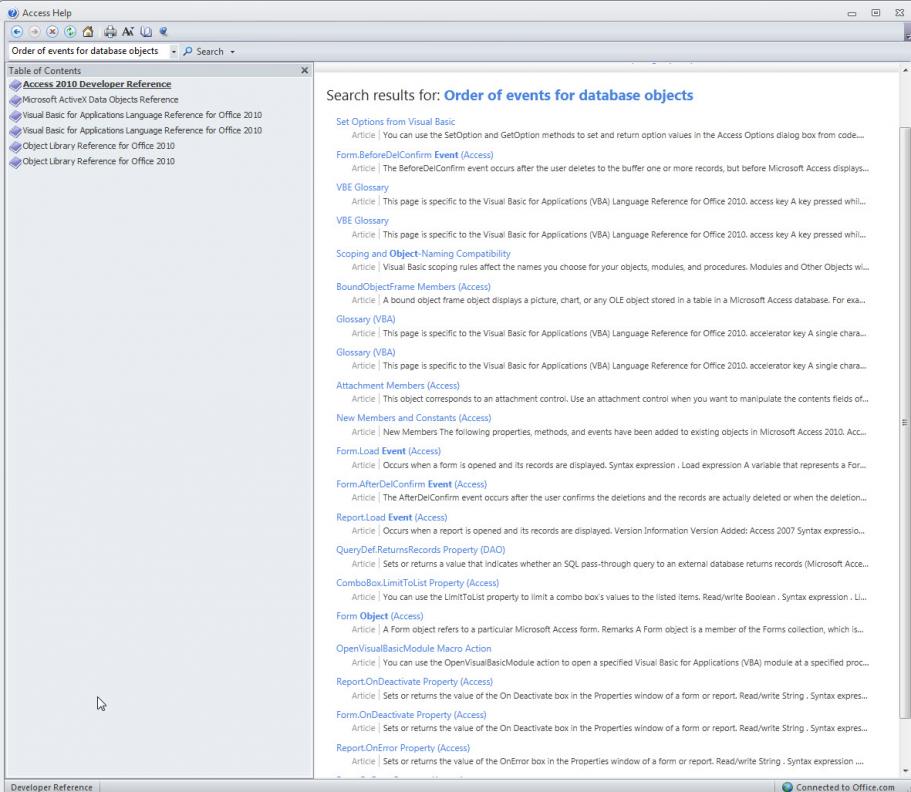Viewport: 911px width, 792px height.
Task: Open the Search scope dropdown arrow
Action: 232,52
